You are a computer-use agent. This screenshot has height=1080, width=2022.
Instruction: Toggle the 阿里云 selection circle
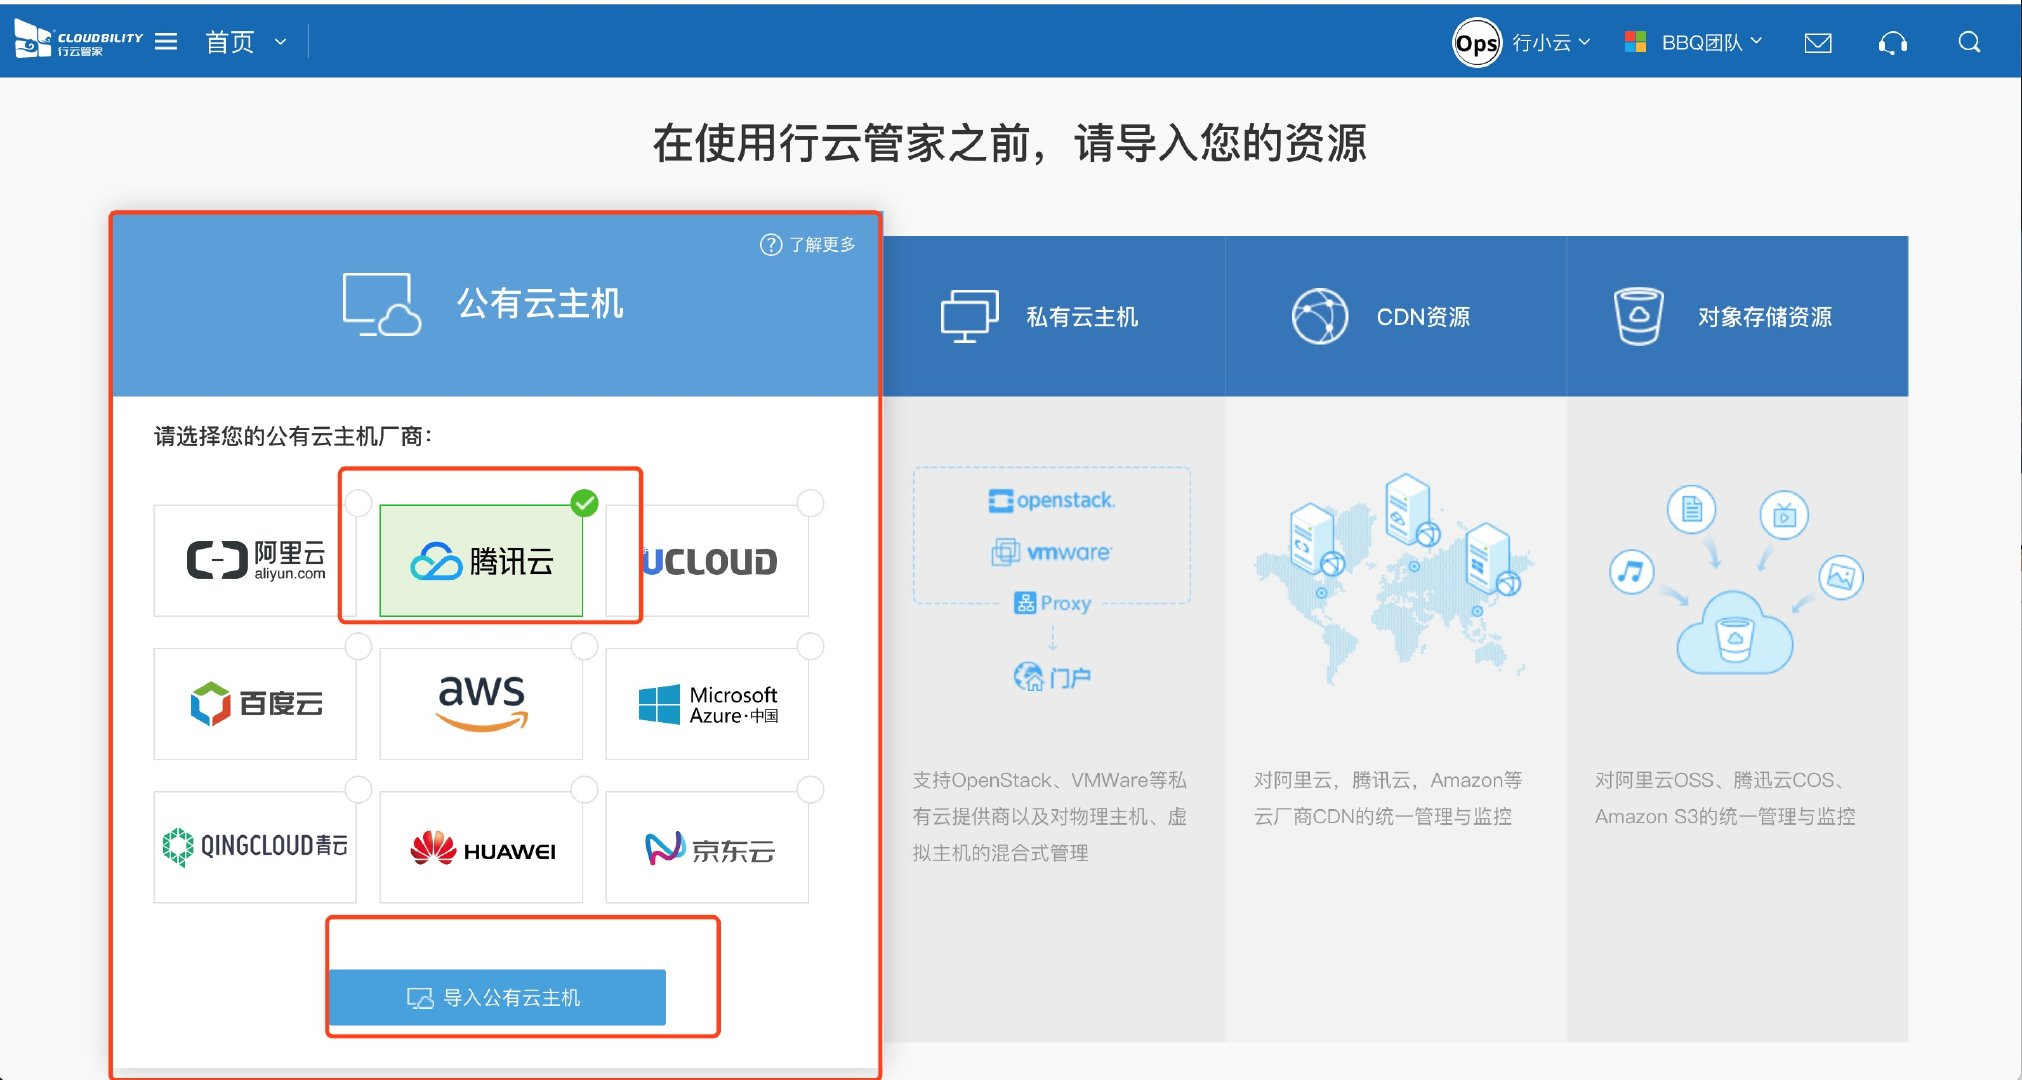point(358,503)
